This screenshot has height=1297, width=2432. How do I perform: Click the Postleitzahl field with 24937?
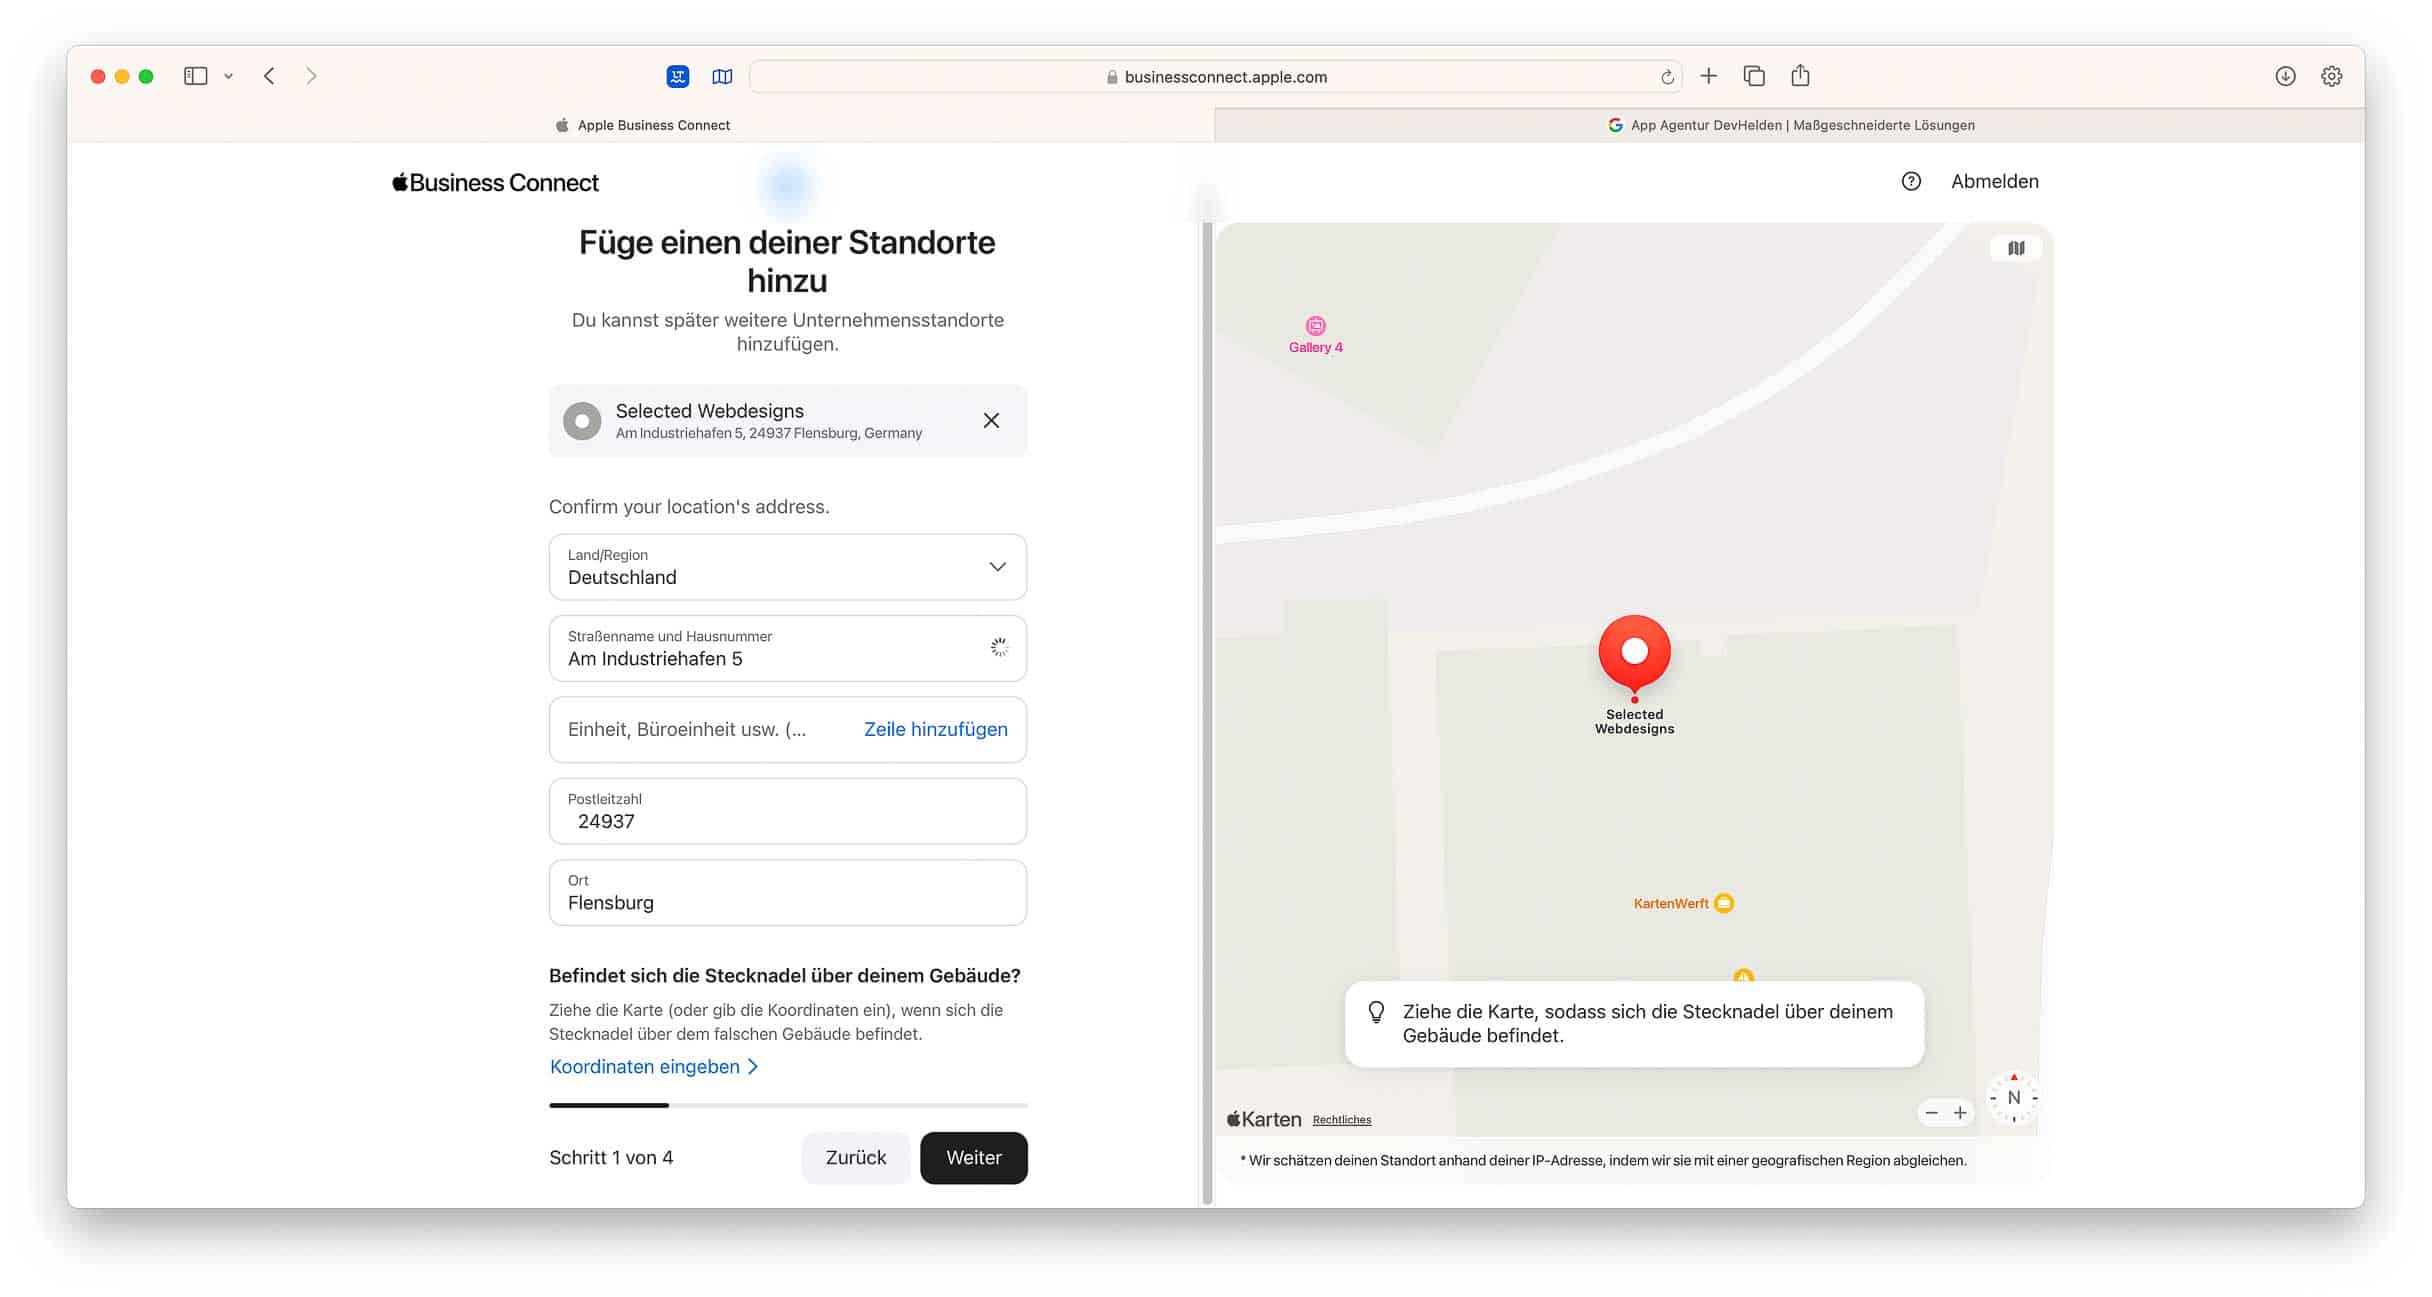[788, 811]
